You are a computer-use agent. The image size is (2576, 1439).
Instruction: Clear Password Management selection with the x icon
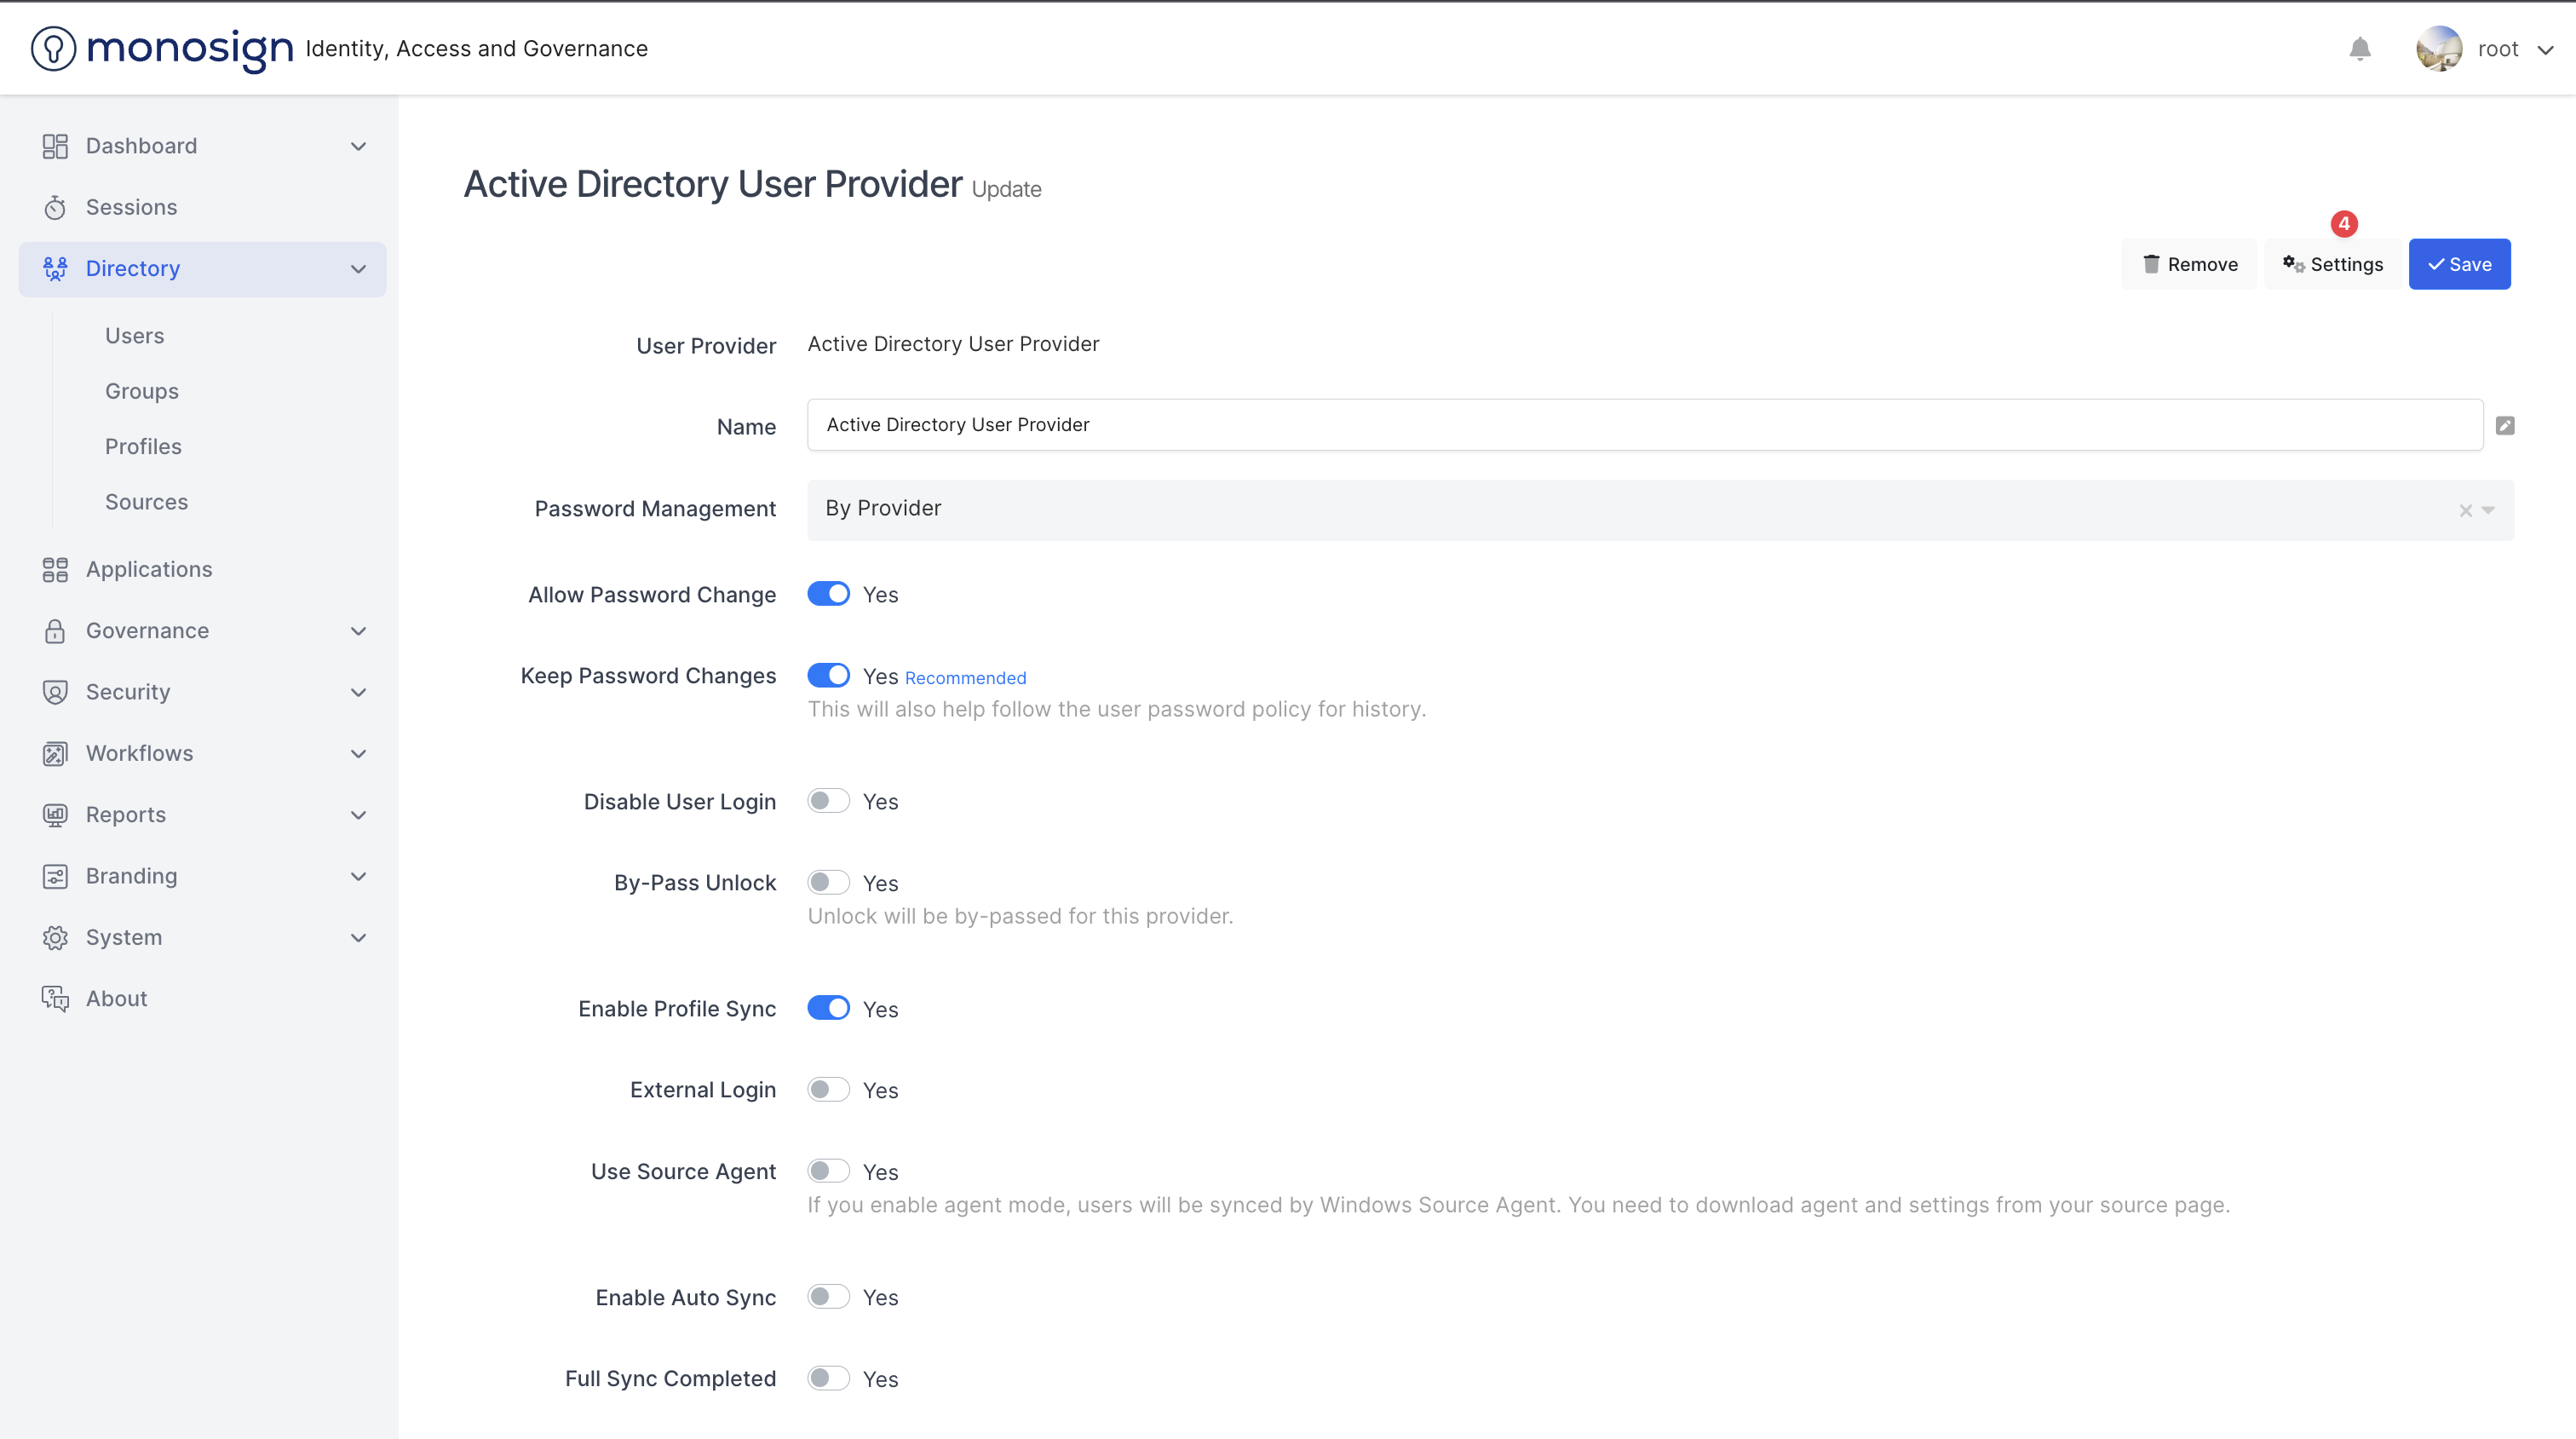click(2465, 511)
